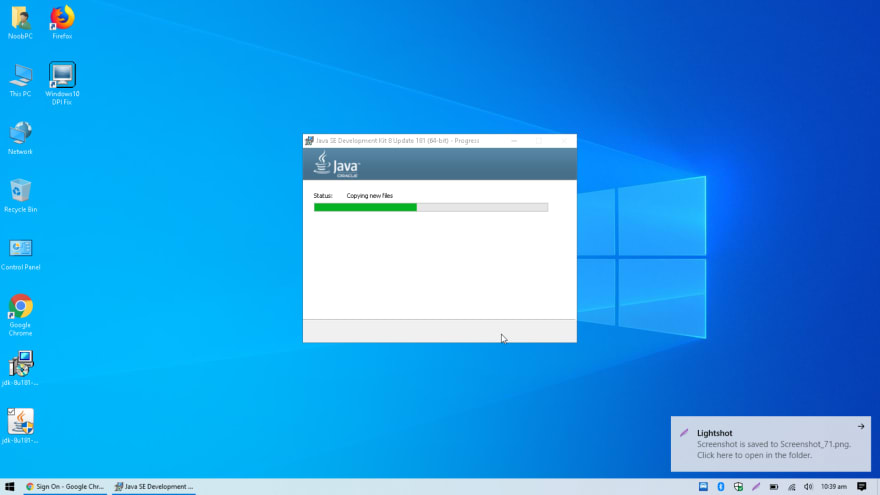Click the Java Oracle logo banner
The width and height of the screenshot is (880, 495).
pyautogui.click(x=439, y=164)
